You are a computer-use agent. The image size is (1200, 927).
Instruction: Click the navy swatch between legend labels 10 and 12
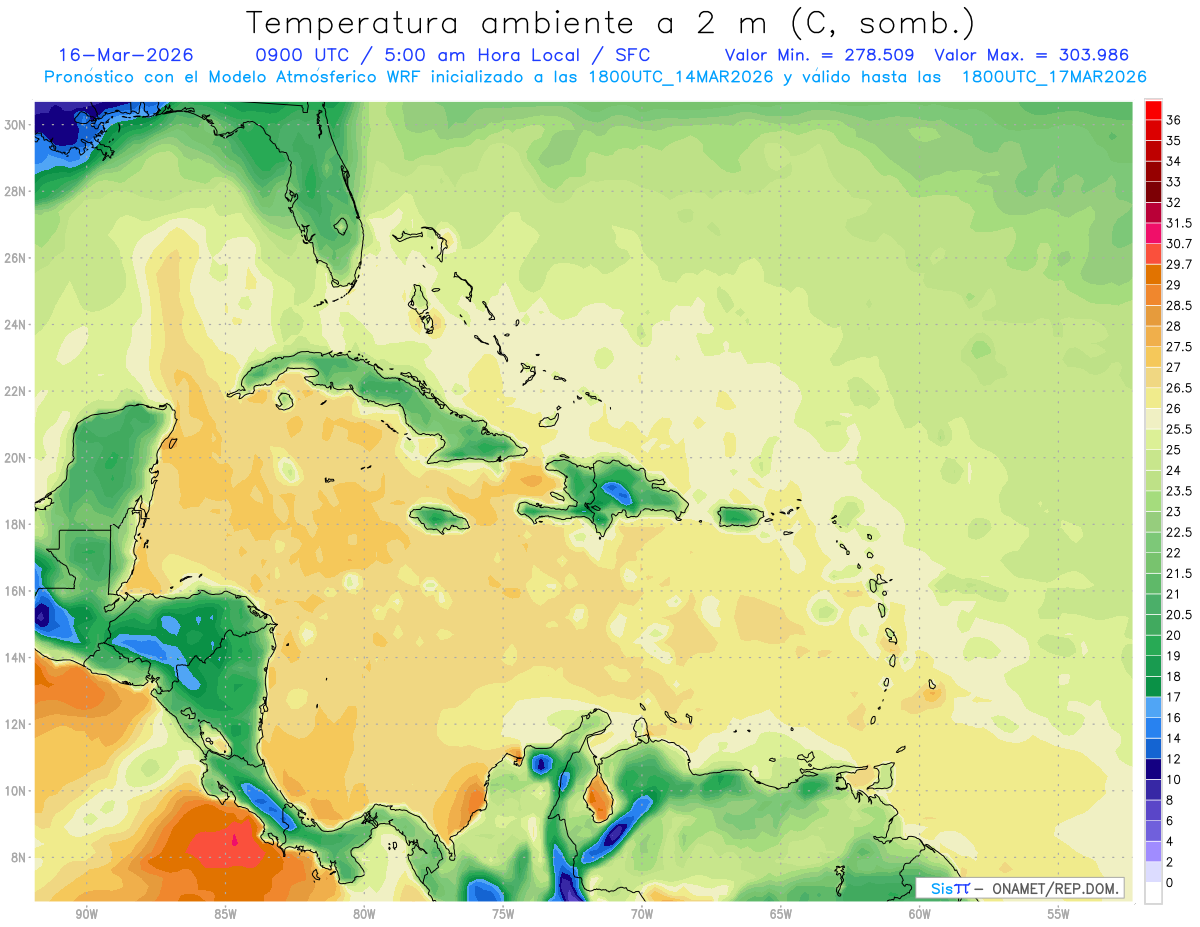1153,769
